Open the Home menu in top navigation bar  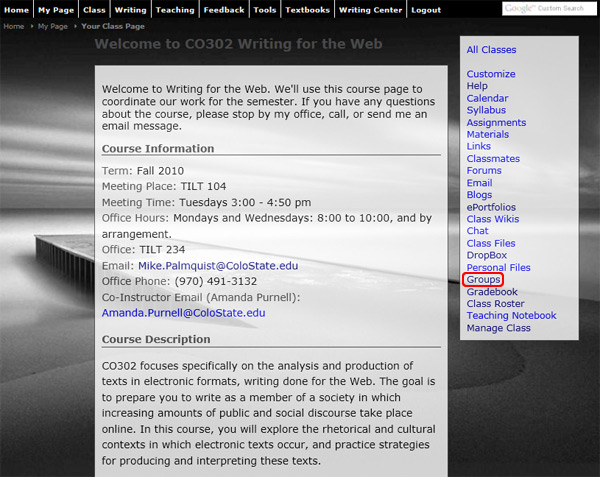pyautogui.click(x=16, y=10)
